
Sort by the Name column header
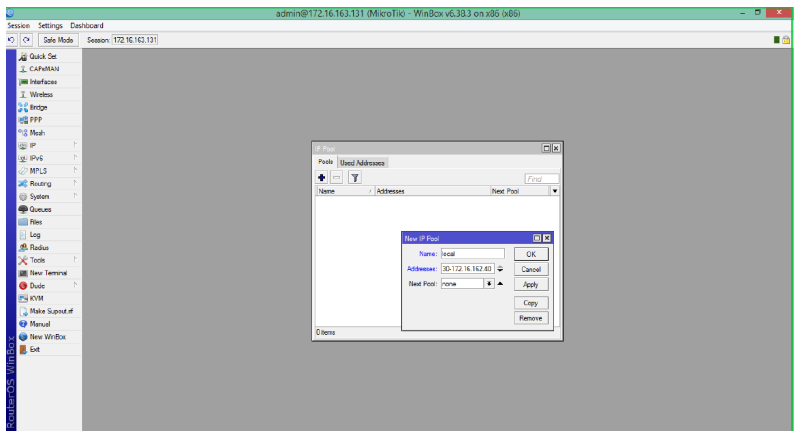pos(345,191)
